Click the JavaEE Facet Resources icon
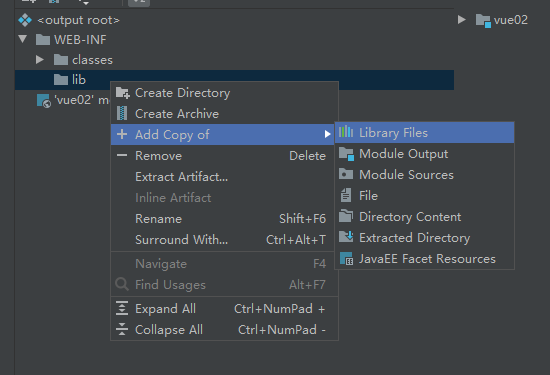 tap(346, 259)
